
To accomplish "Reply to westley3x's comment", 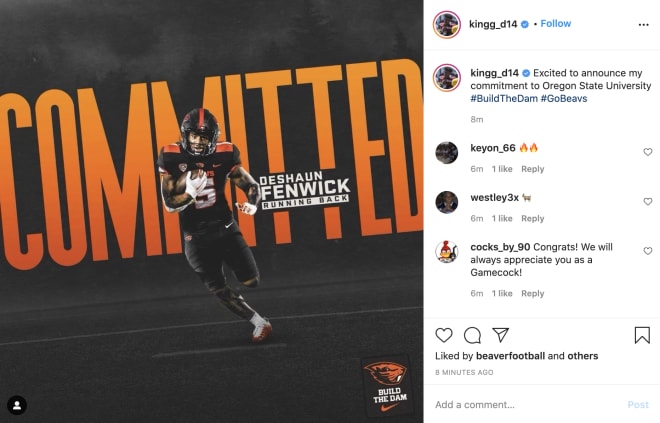I will click(x=532, y=218).
